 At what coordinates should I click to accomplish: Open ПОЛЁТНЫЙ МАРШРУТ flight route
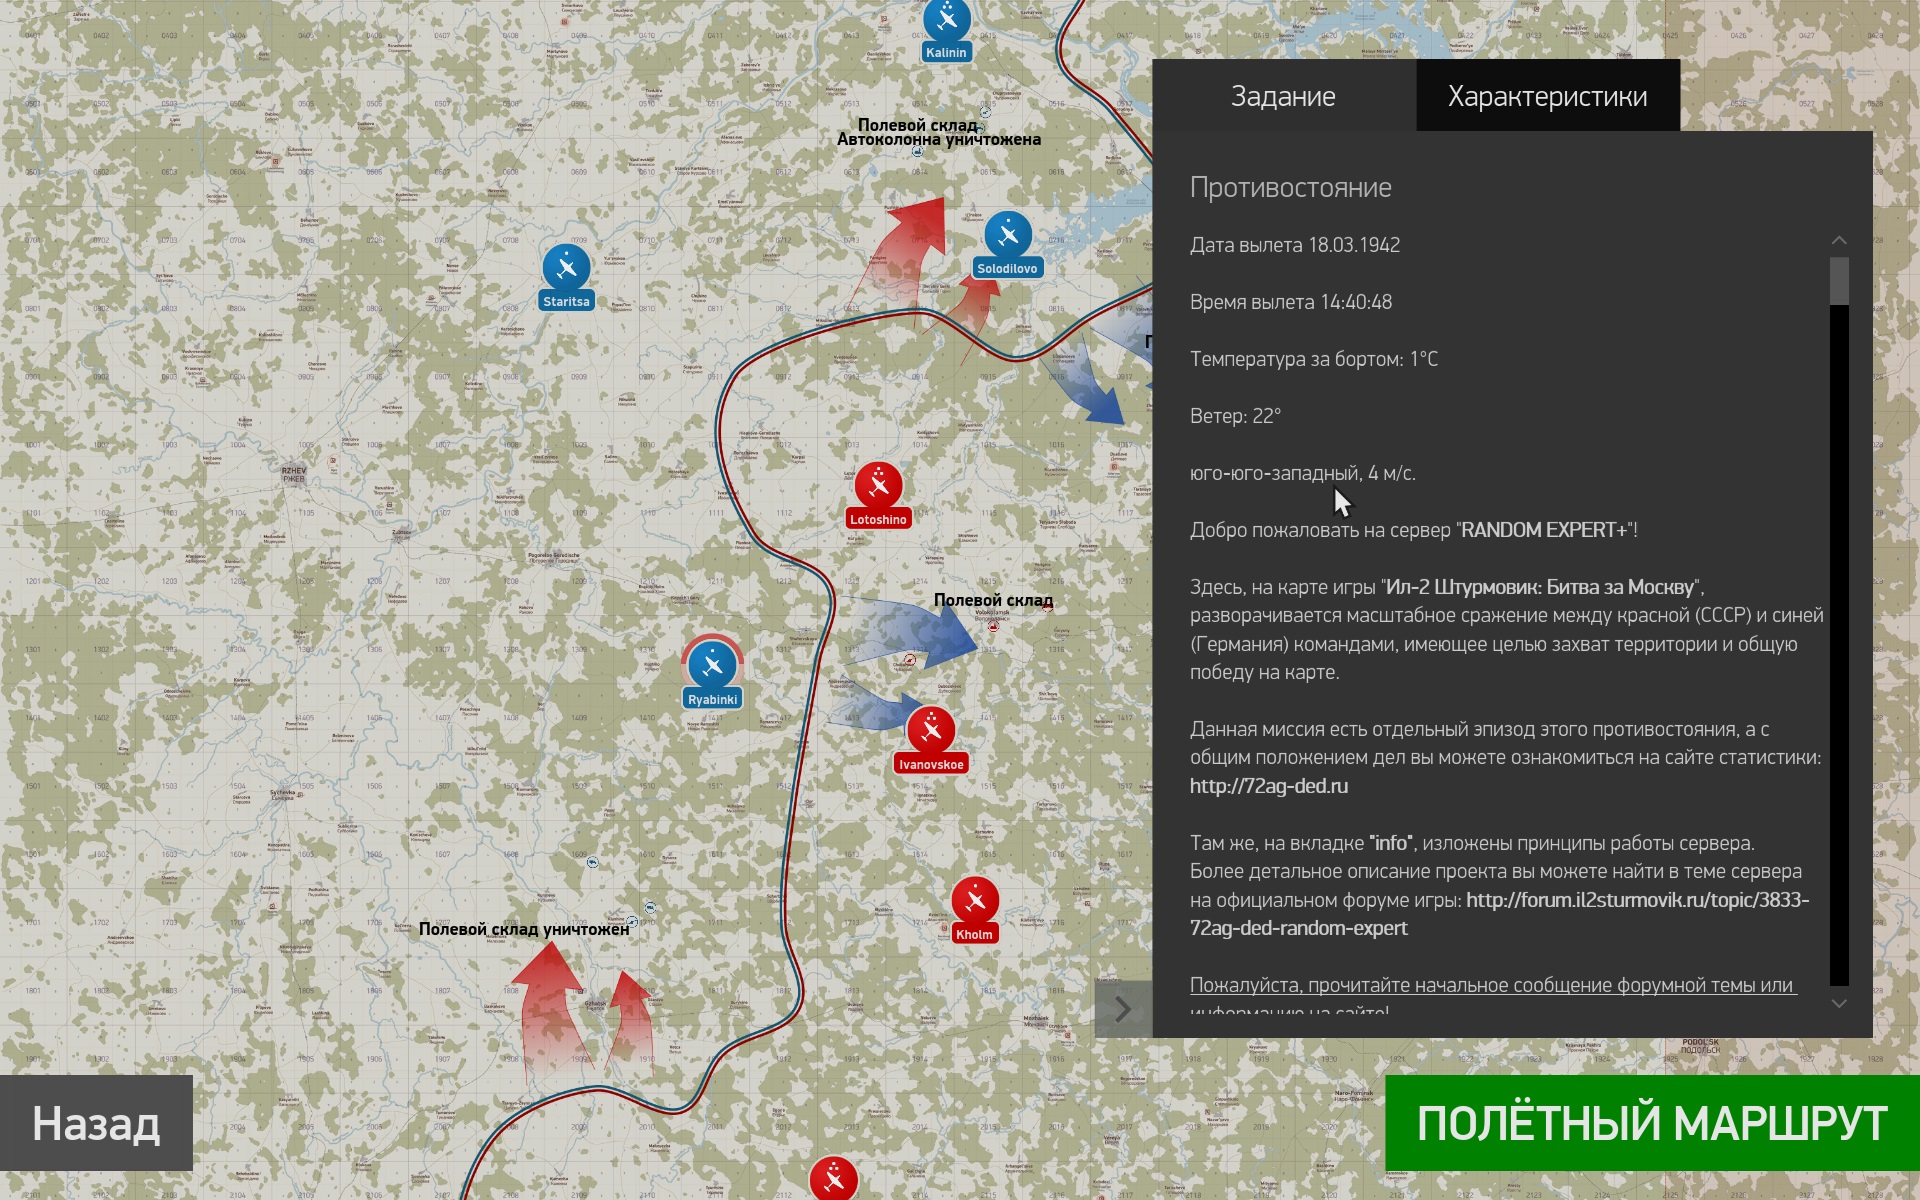click(1652, 1123)
